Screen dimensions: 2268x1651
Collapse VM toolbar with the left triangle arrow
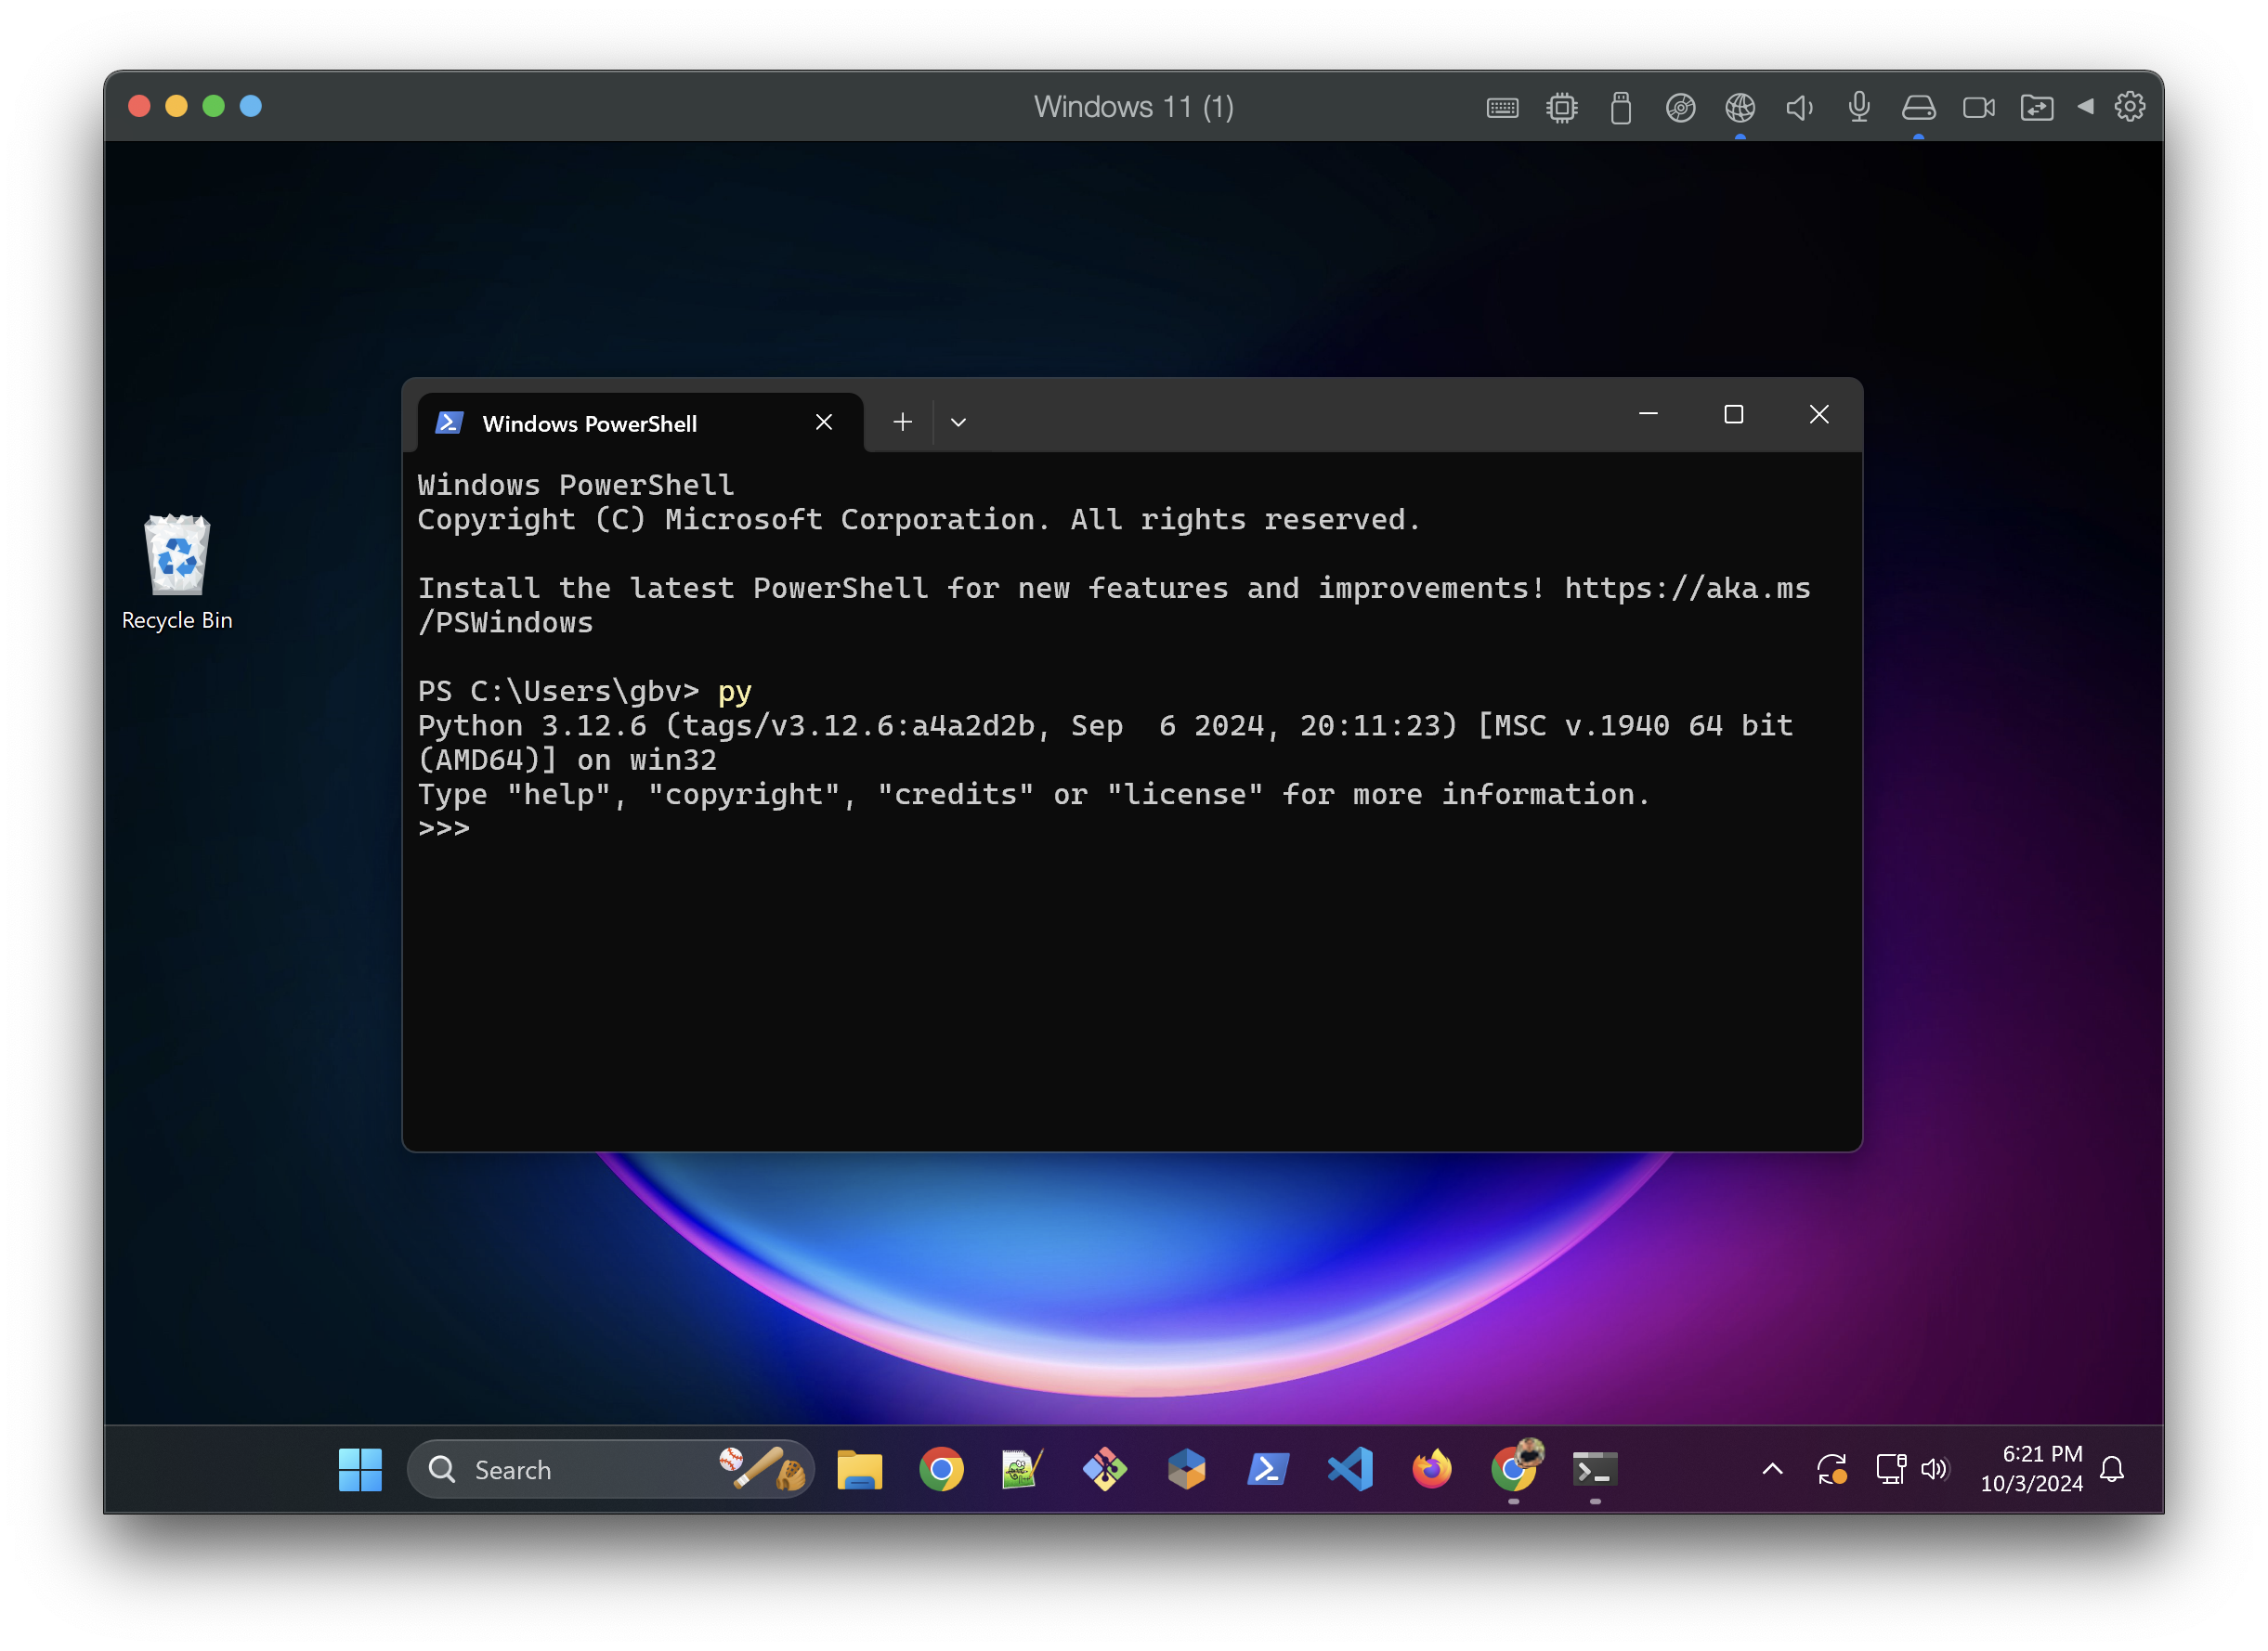[x=2086, y=106]
